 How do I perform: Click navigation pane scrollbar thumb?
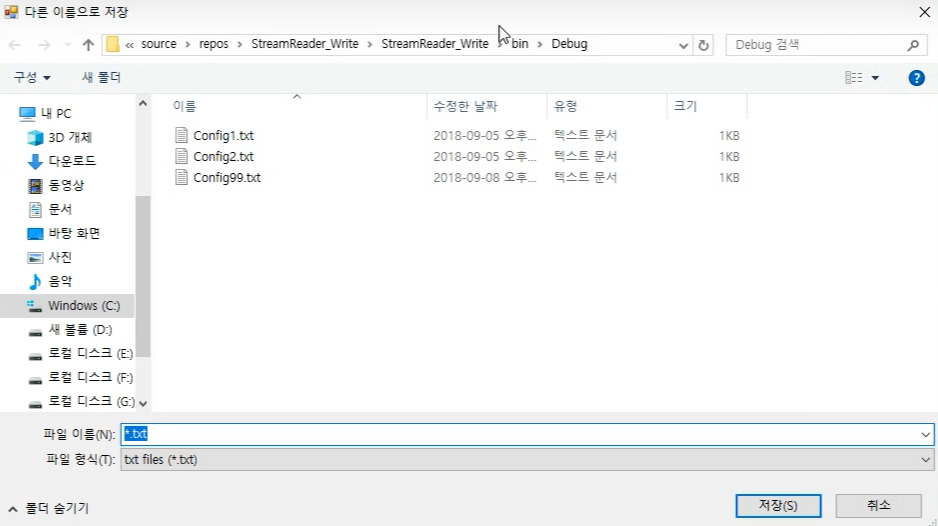pos(142,275)
